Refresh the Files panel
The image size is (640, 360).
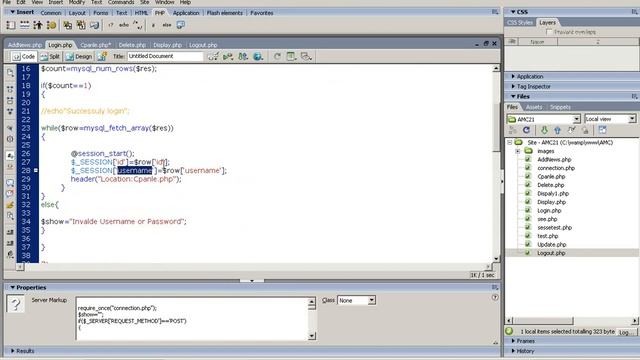527,130
